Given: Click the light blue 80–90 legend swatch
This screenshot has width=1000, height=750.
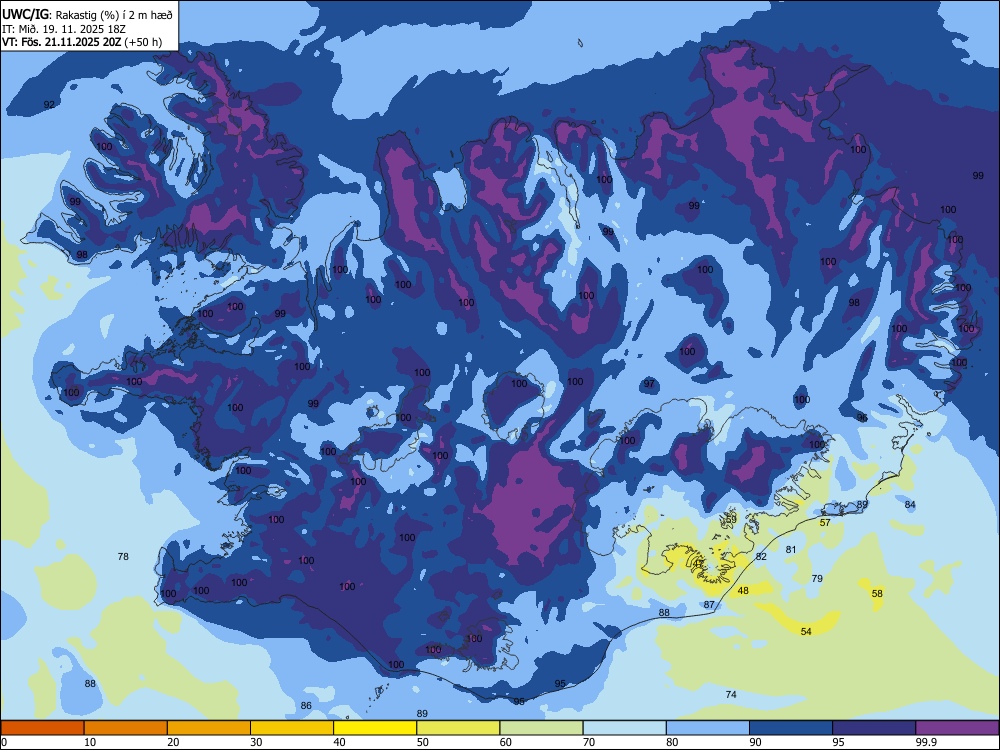Looking at the screenshot, I should [708, 728].
